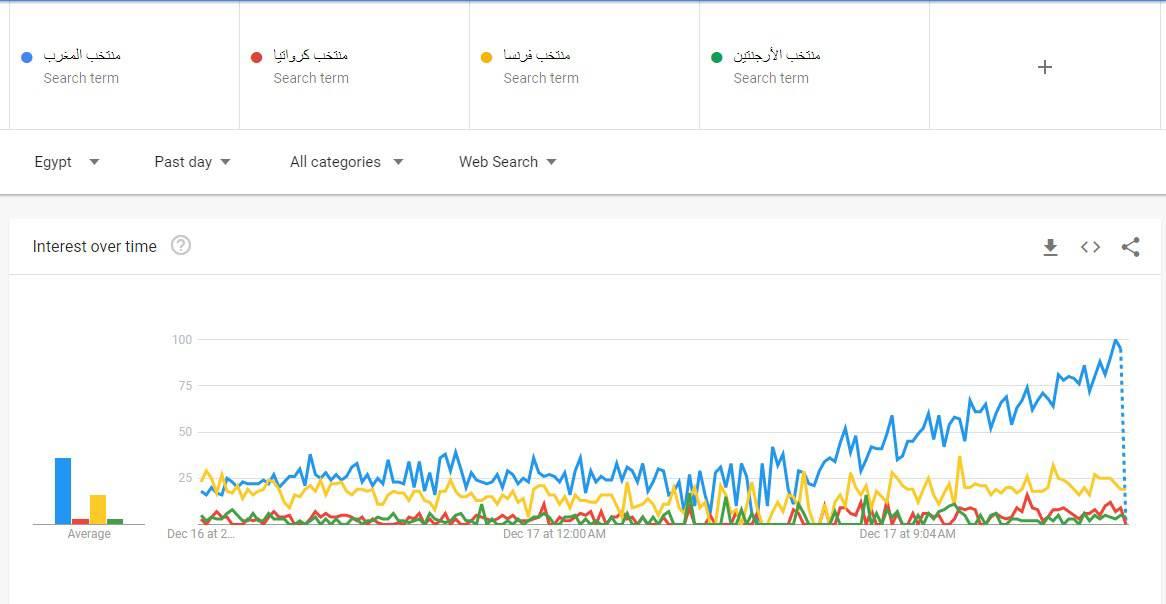The width and height of the screenshot is (1166, 604).
Task: Open the embed code icon
Action: pos(1090,247)
